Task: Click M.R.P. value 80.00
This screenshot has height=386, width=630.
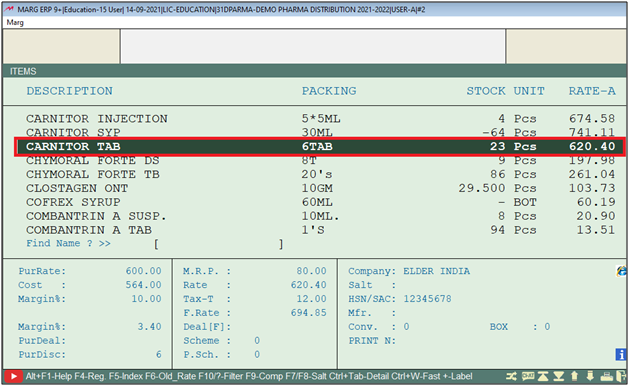Action: (x=311, y=271)
